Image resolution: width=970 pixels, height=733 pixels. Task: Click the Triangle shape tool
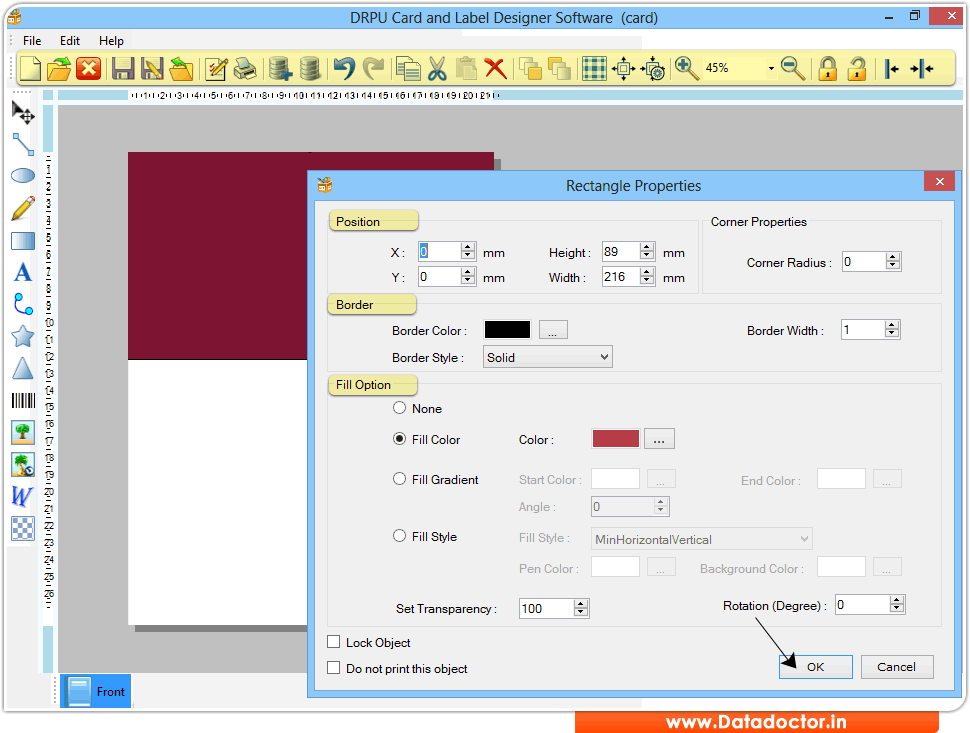(x=22, y=368)
